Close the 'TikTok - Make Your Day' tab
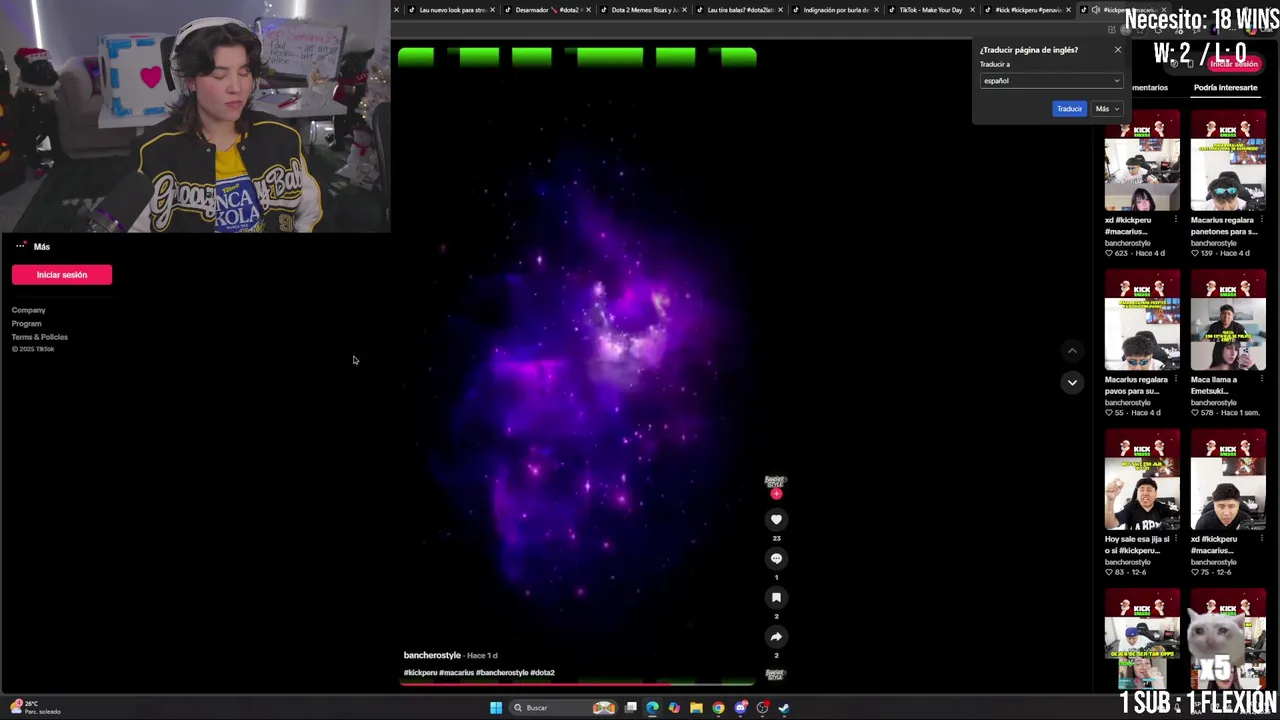 (972, 10)
